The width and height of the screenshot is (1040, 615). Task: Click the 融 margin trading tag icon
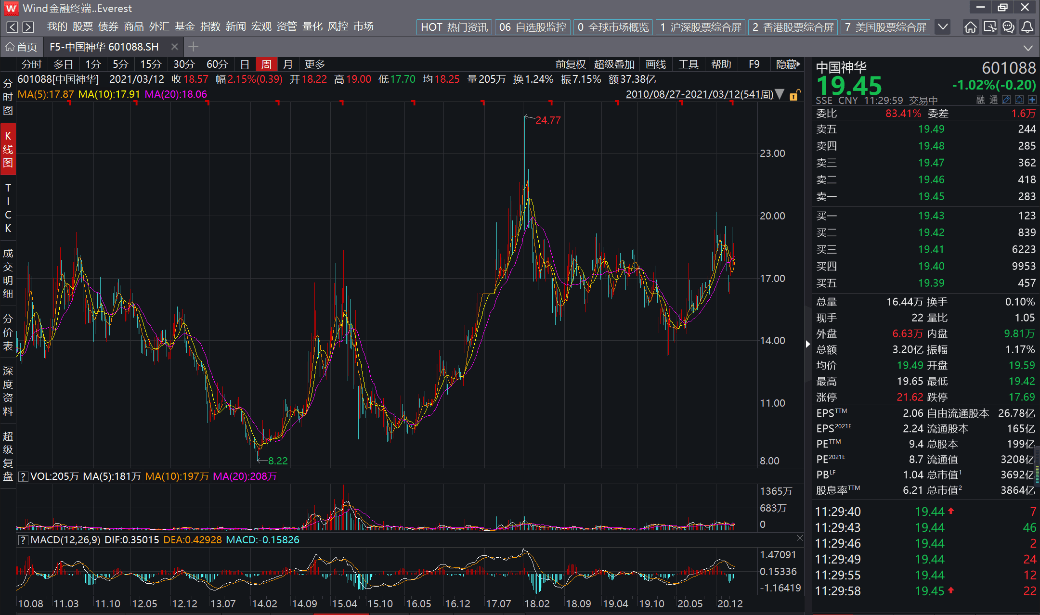point(981,100)
